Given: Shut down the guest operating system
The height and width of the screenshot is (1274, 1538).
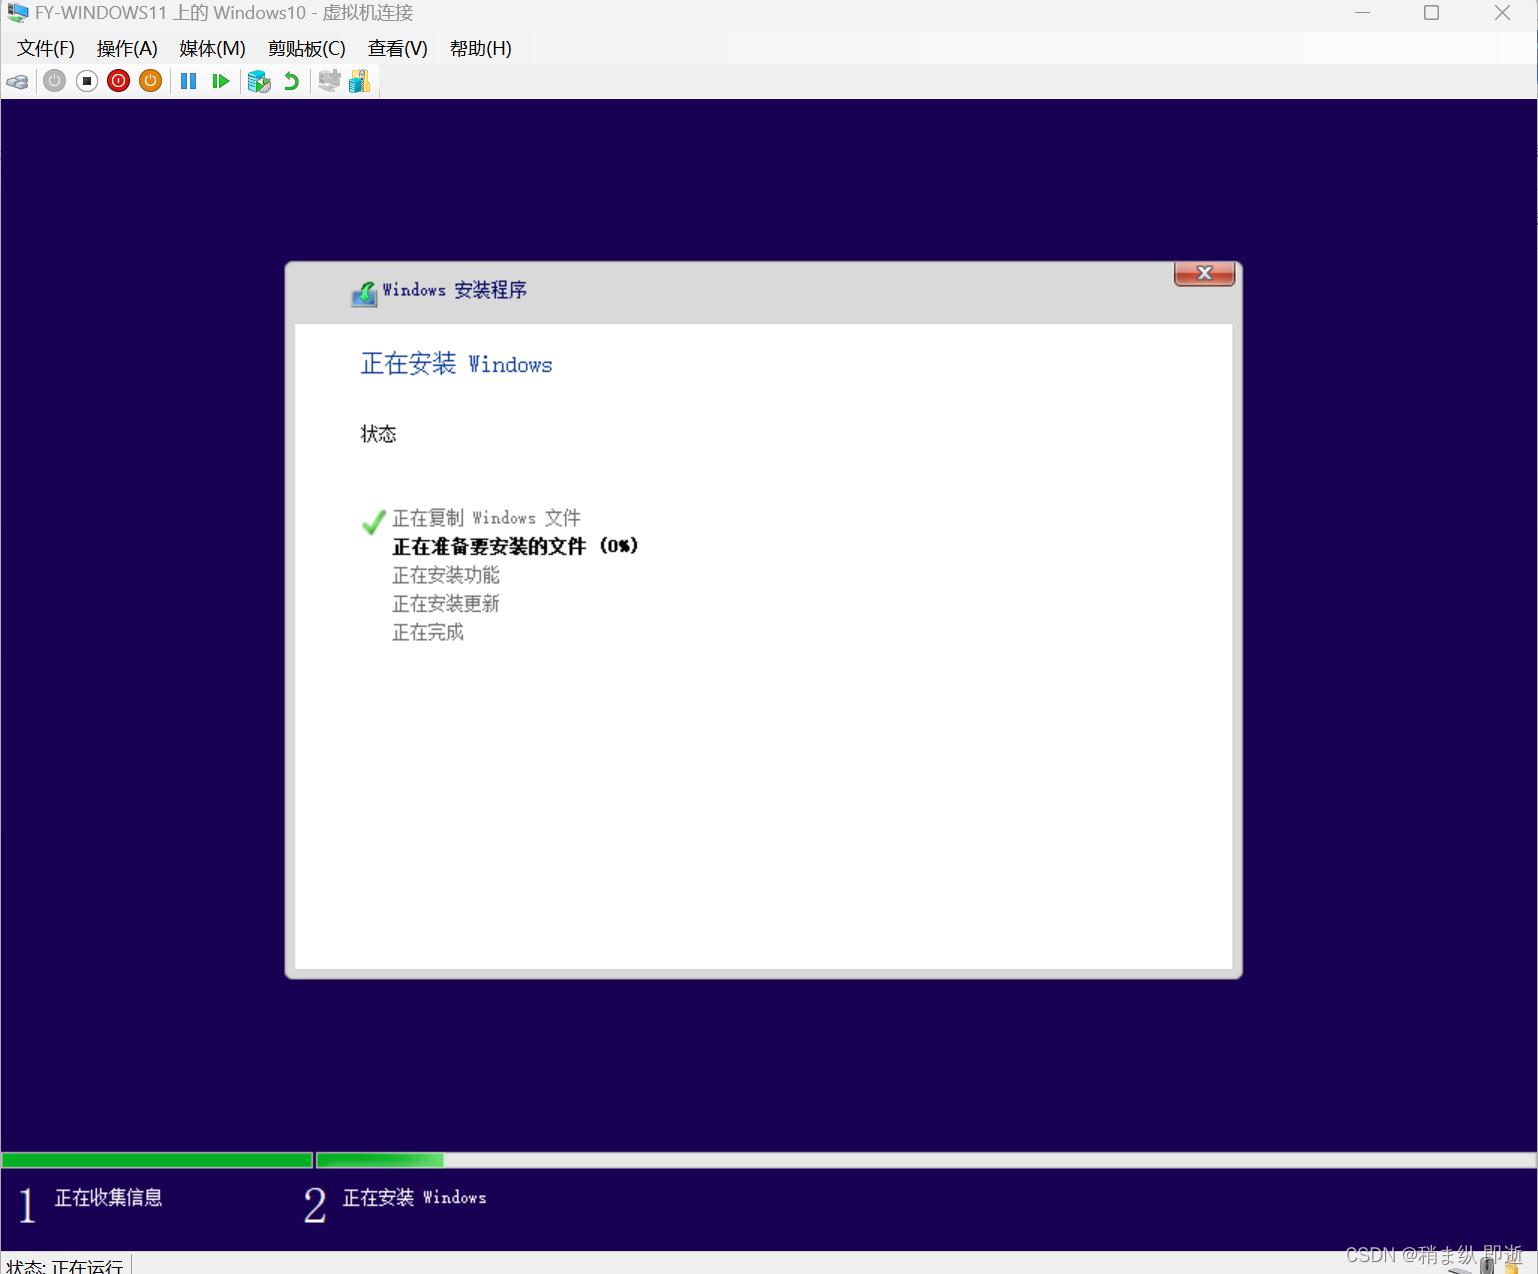Looking at the screenshot, I should click(118, 81).
